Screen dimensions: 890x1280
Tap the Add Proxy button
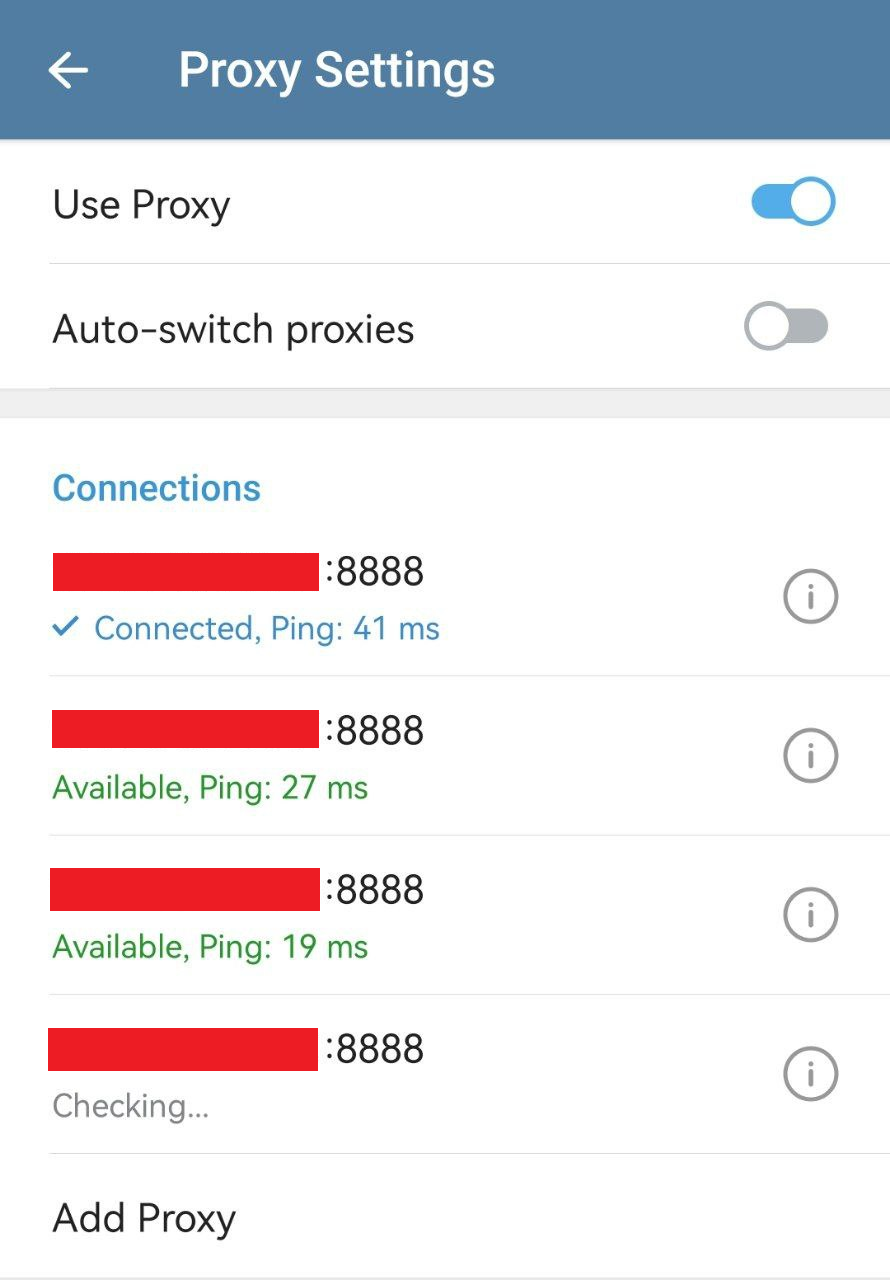click(x=144, y=1218)
